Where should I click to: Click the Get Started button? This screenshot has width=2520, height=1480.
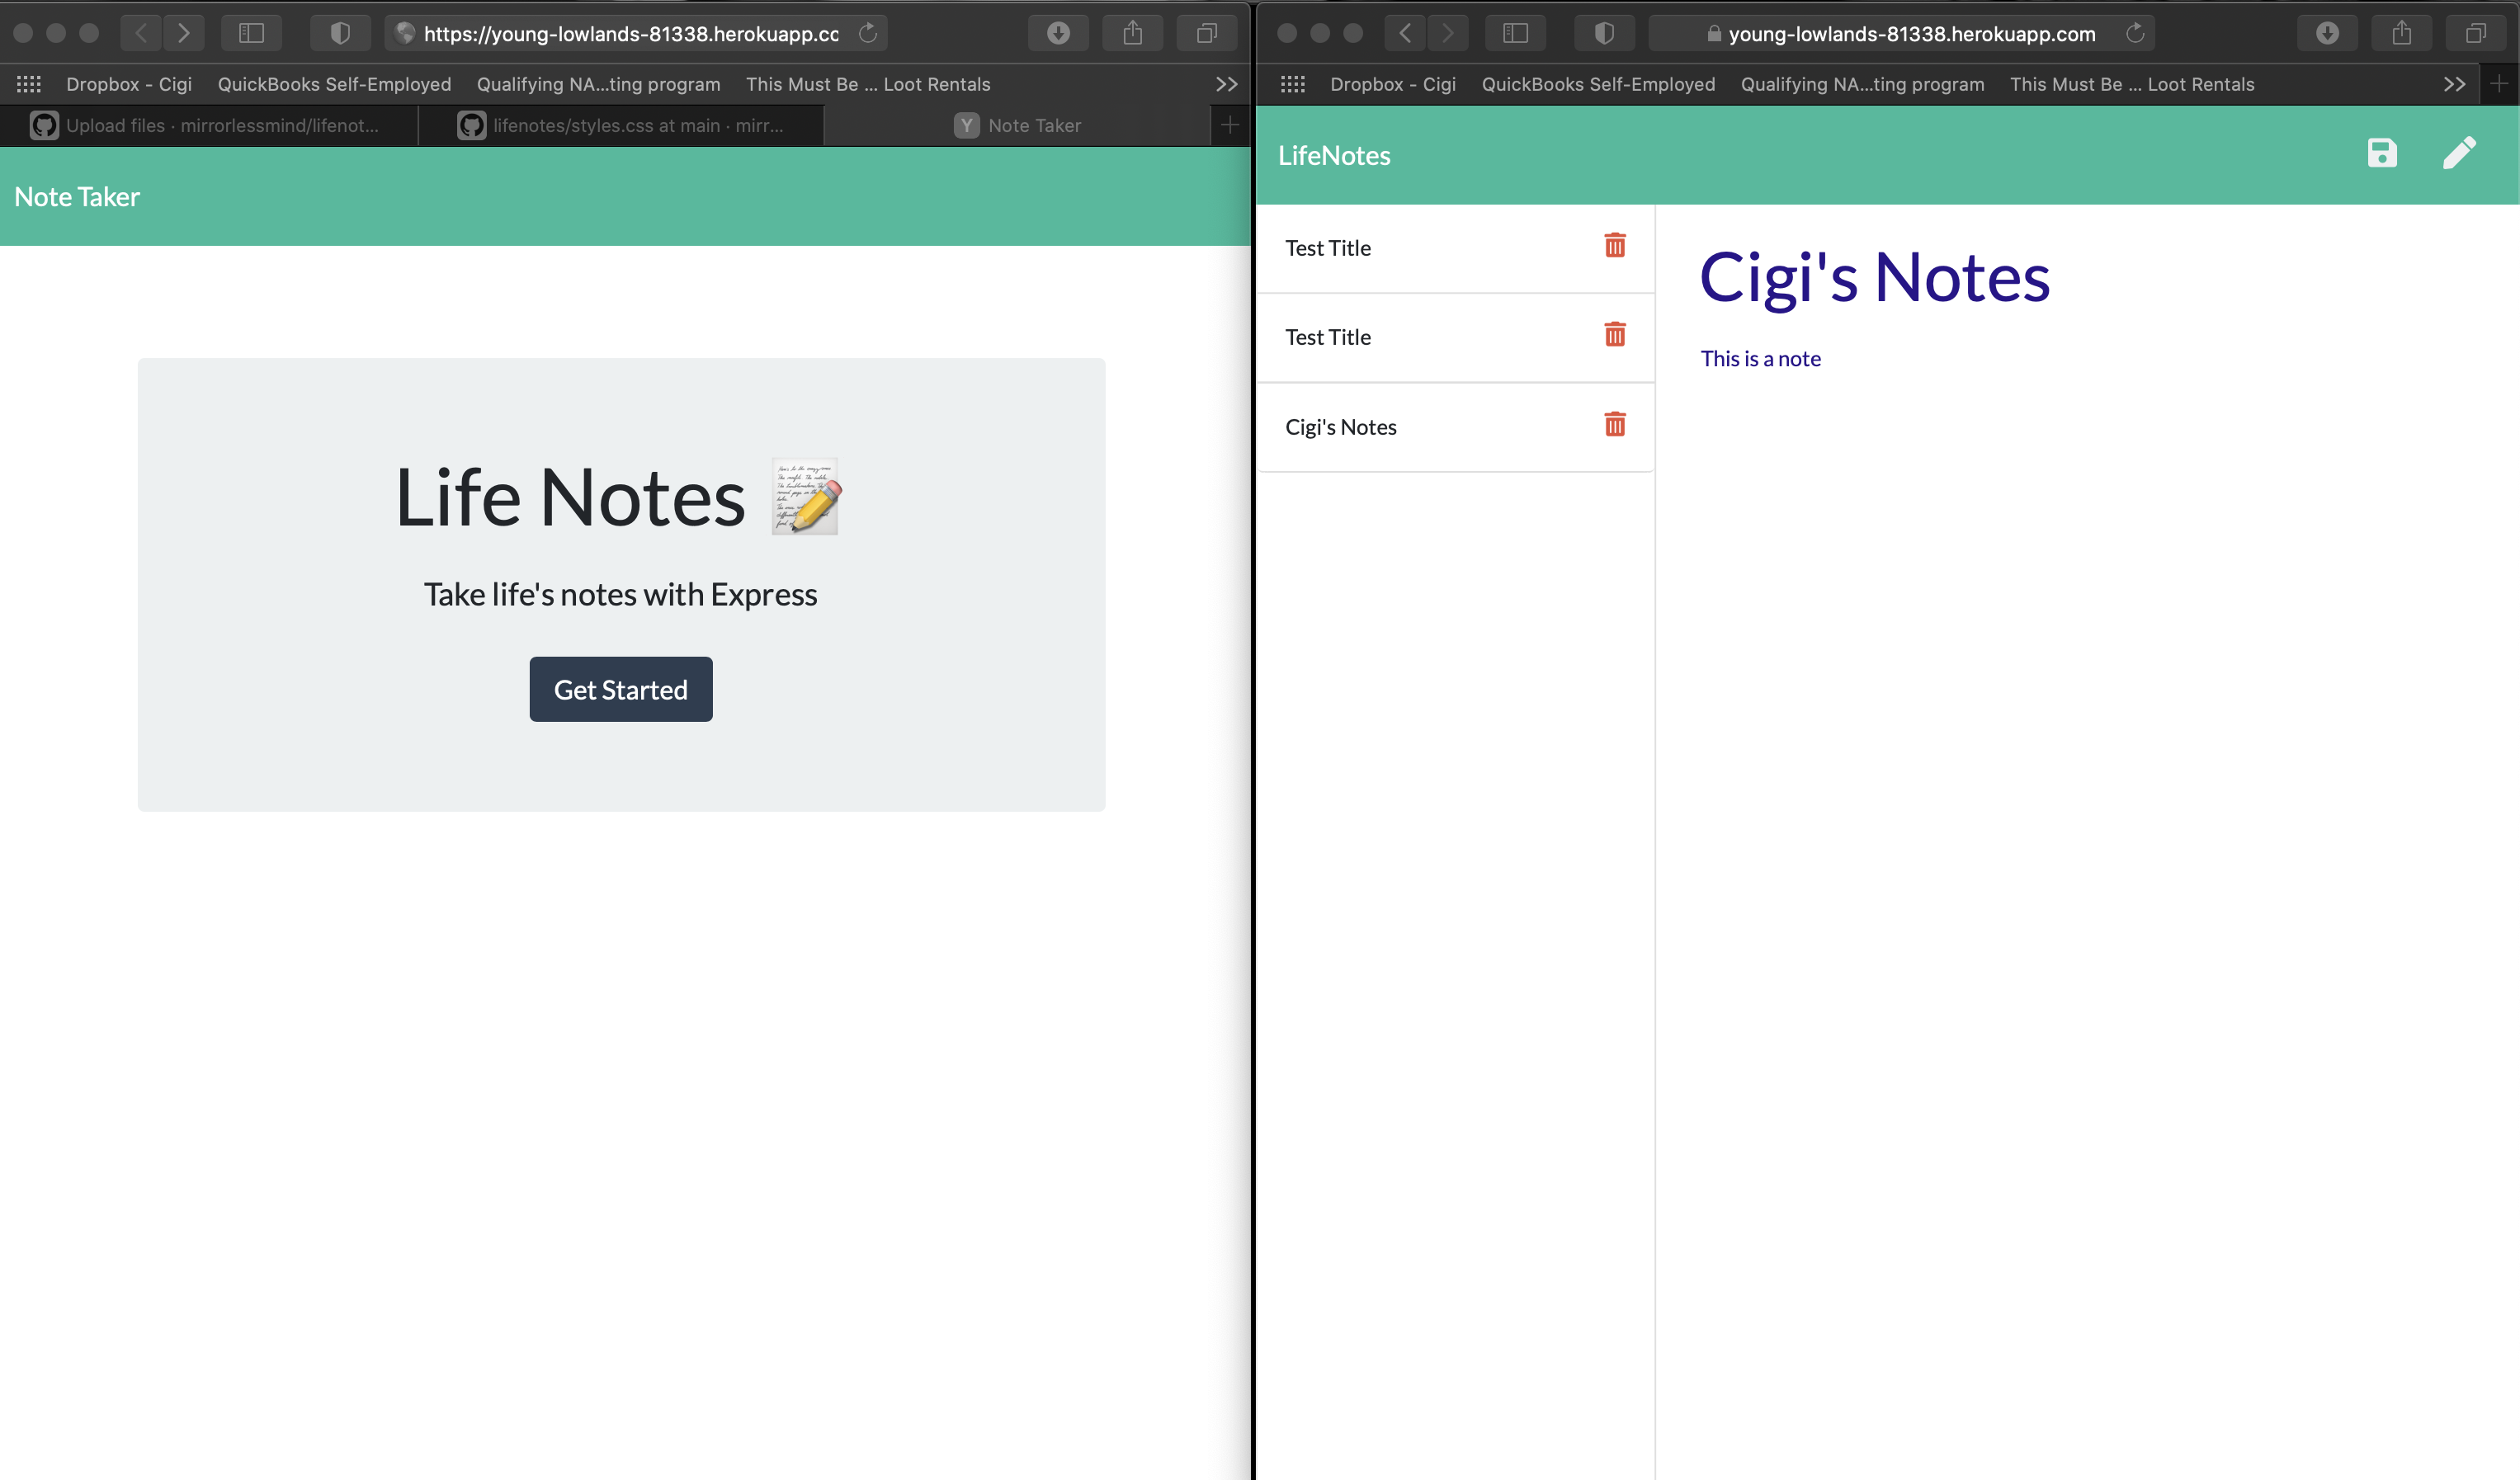pos(621,689)
